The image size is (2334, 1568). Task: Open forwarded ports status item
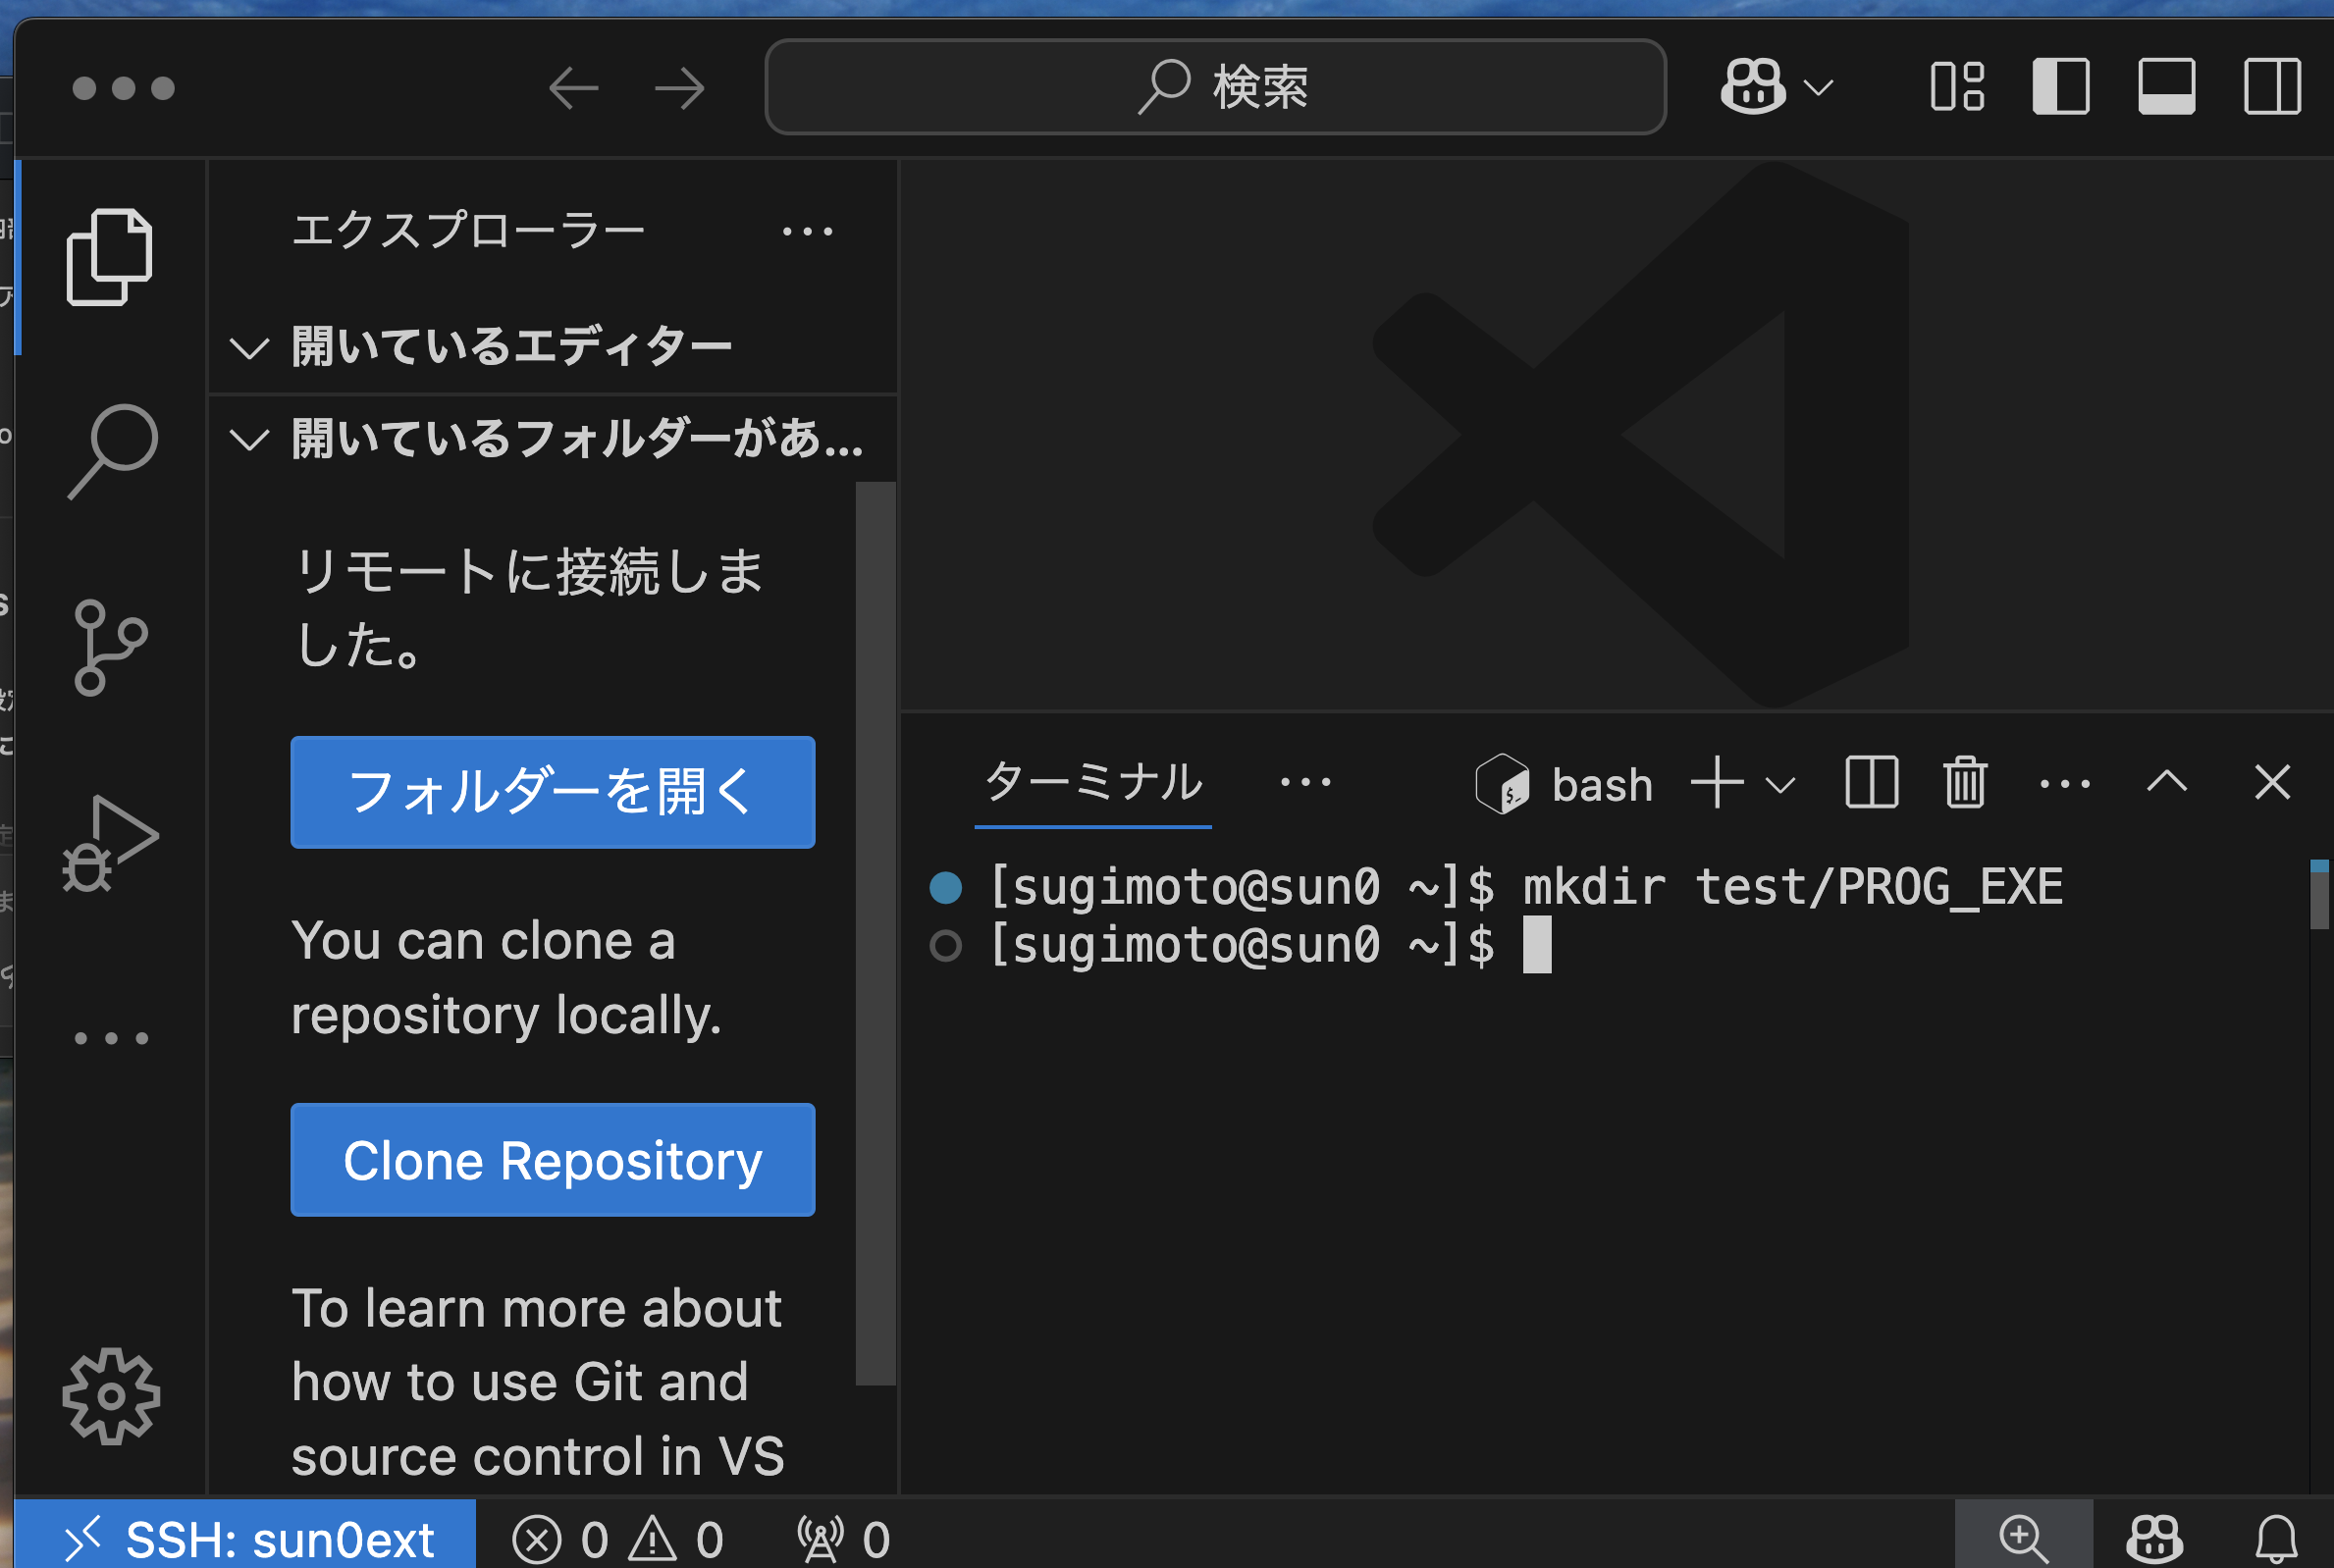(x=843, y=1539)
